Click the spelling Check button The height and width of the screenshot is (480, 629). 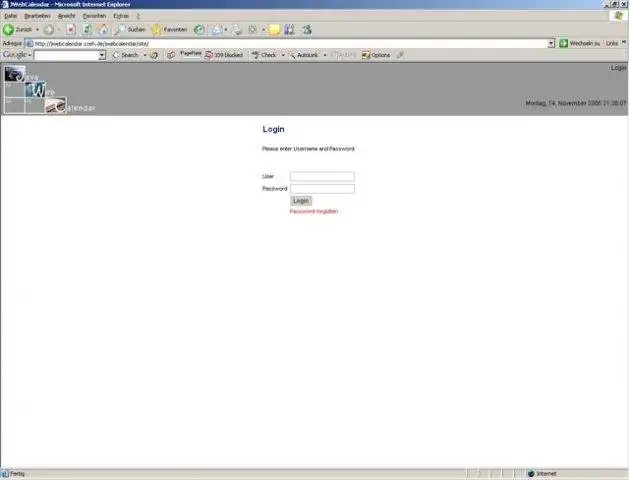(264, 55)
